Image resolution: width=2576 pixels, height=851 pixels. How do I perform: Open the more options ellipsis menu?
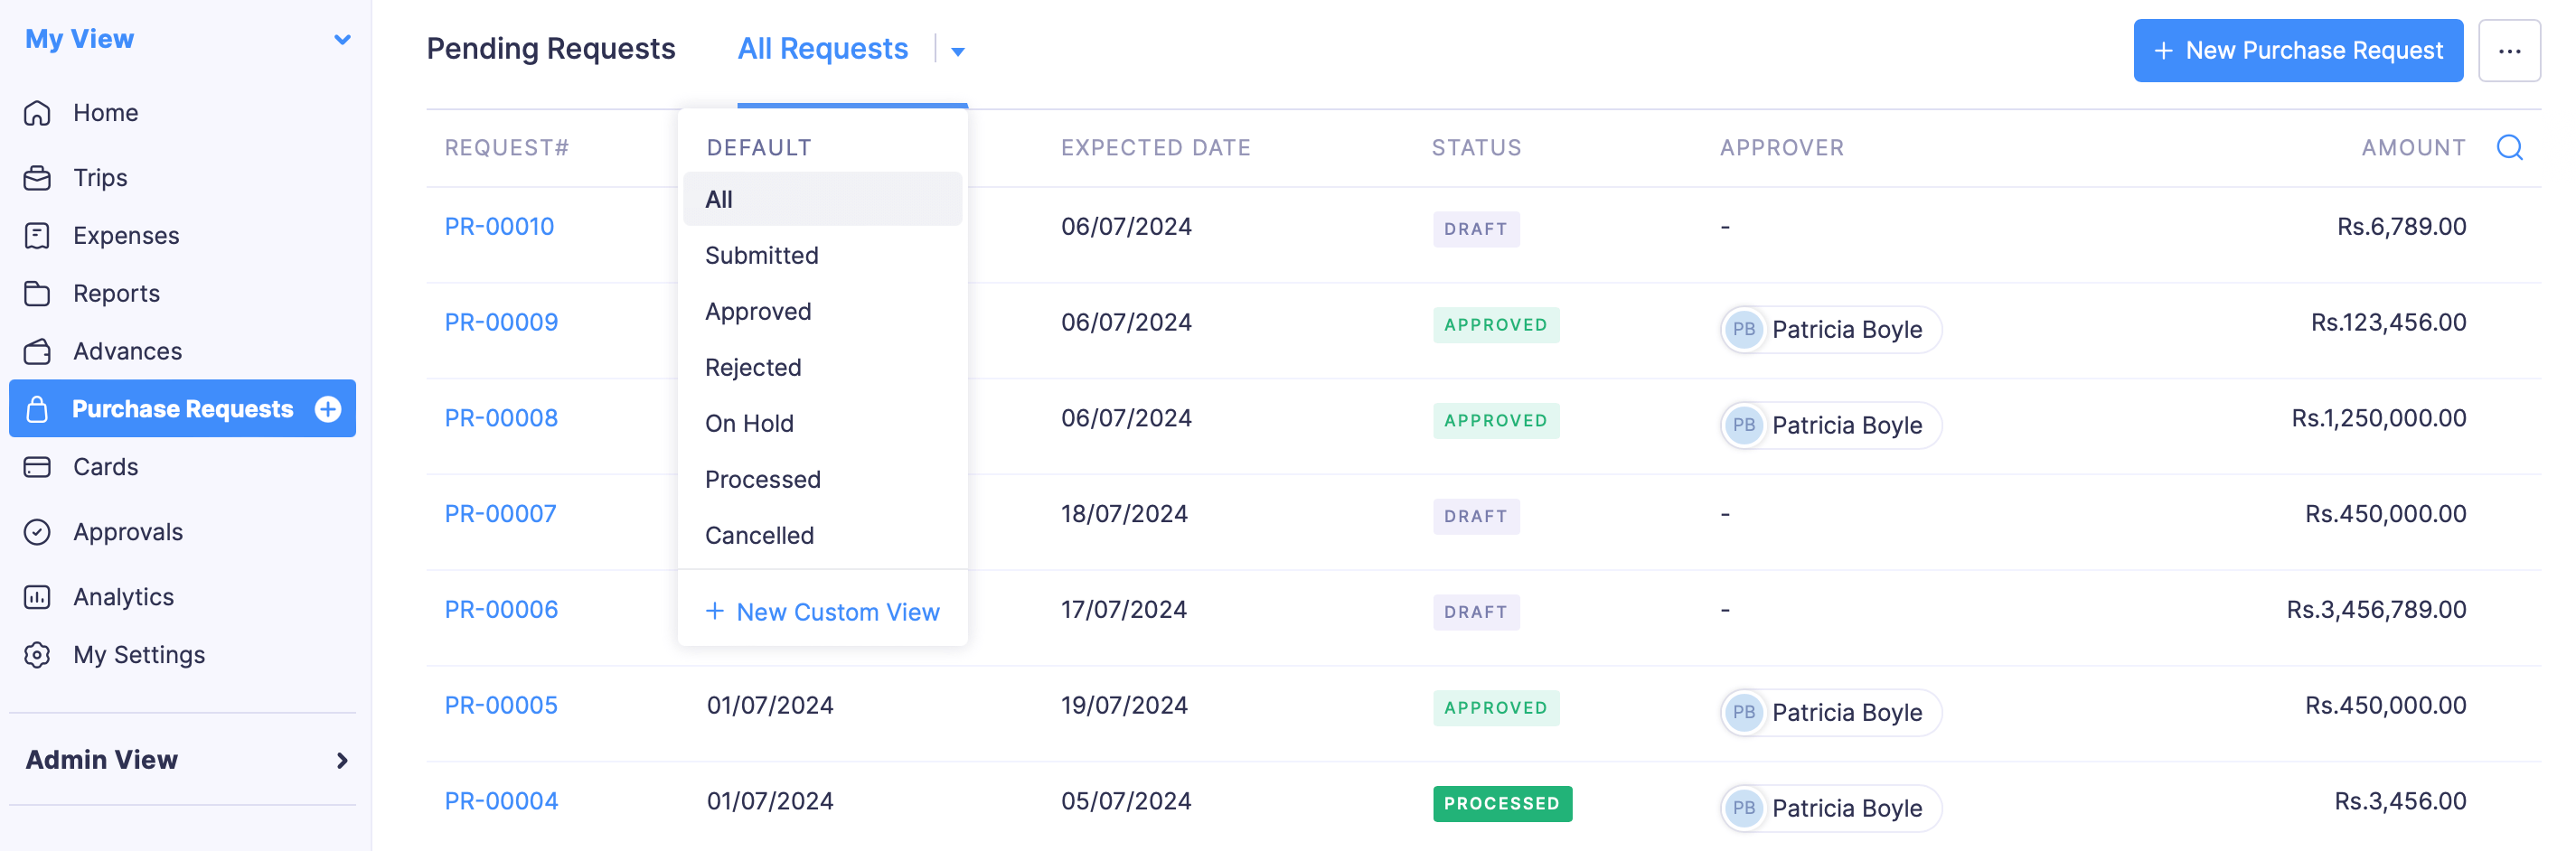point(2509,50)
